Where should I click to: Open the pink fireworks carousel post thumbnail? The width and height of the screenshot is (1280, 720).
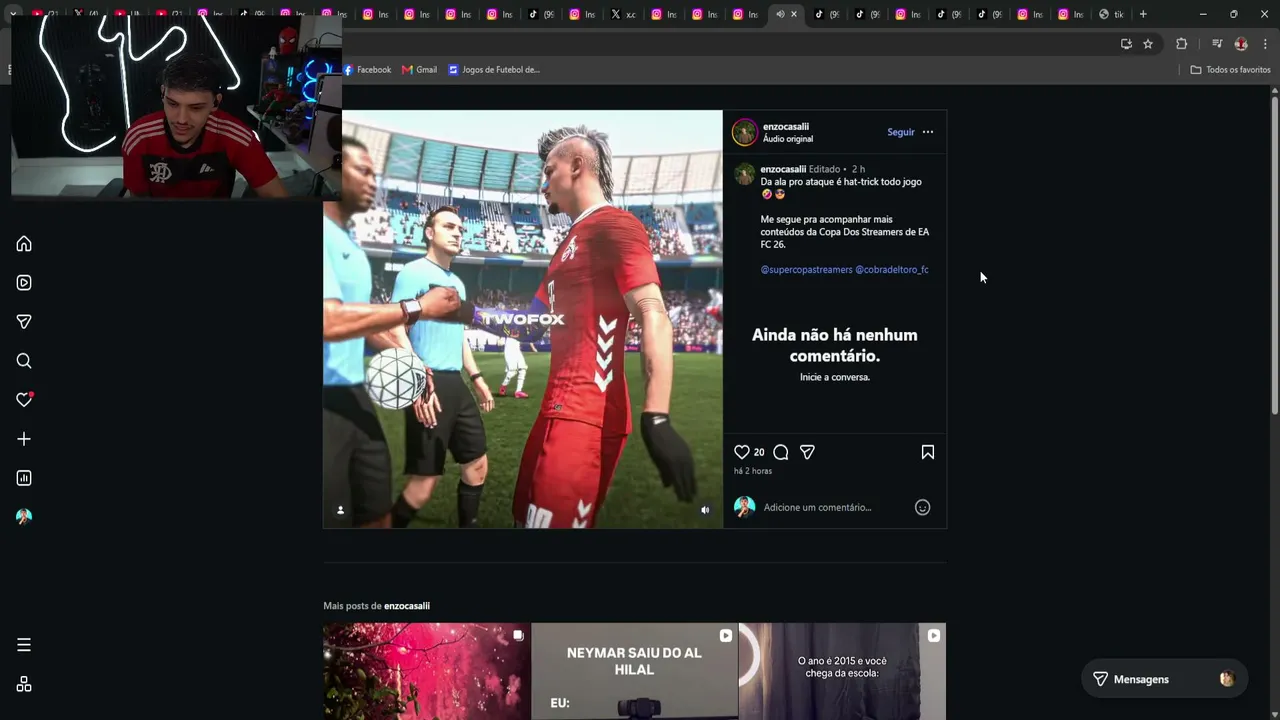click(427, 671)
